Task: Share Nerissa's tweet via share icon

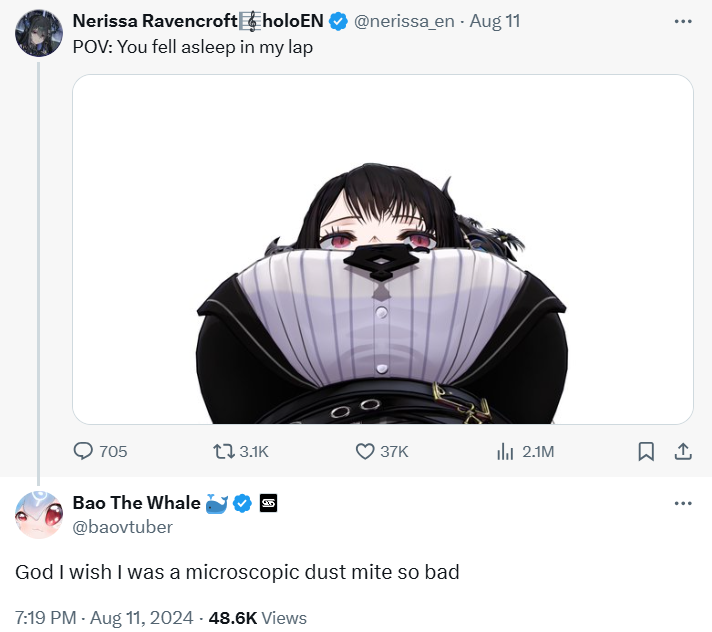Action: 683,451
